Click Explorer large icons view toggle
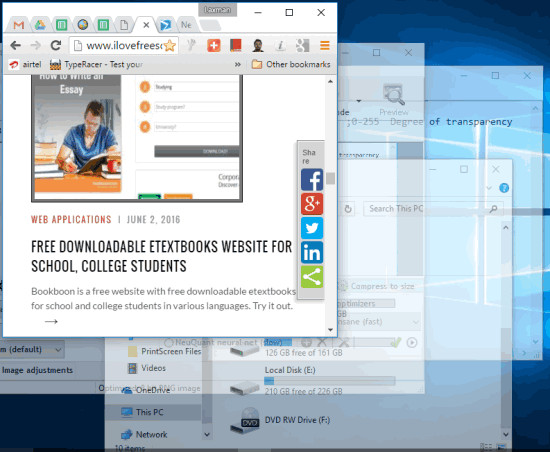 [502, 447]
